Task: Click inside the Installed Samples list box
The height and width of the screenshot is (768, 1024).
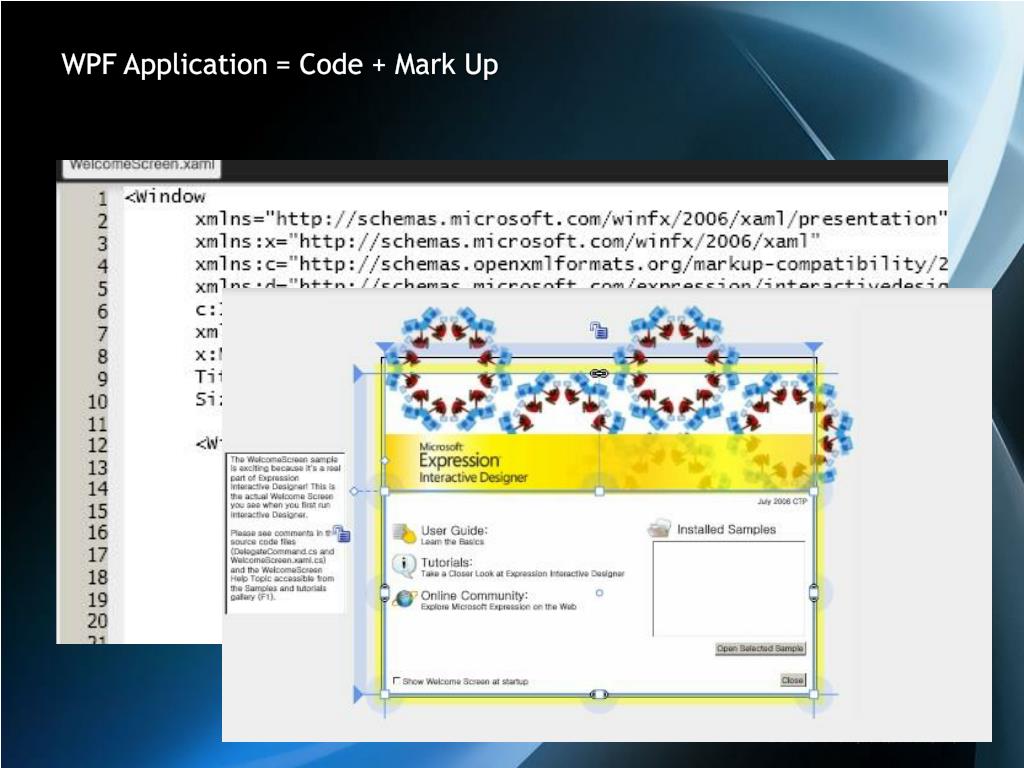Action: [729, 588]
